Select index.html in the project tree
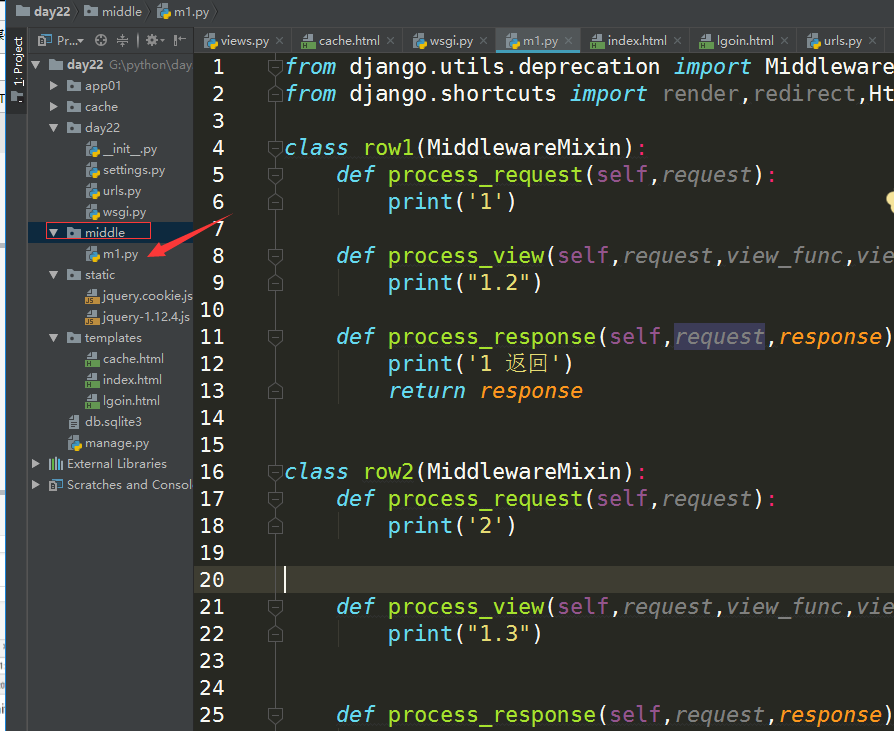 pyautogui.click(x=123, y=380)
